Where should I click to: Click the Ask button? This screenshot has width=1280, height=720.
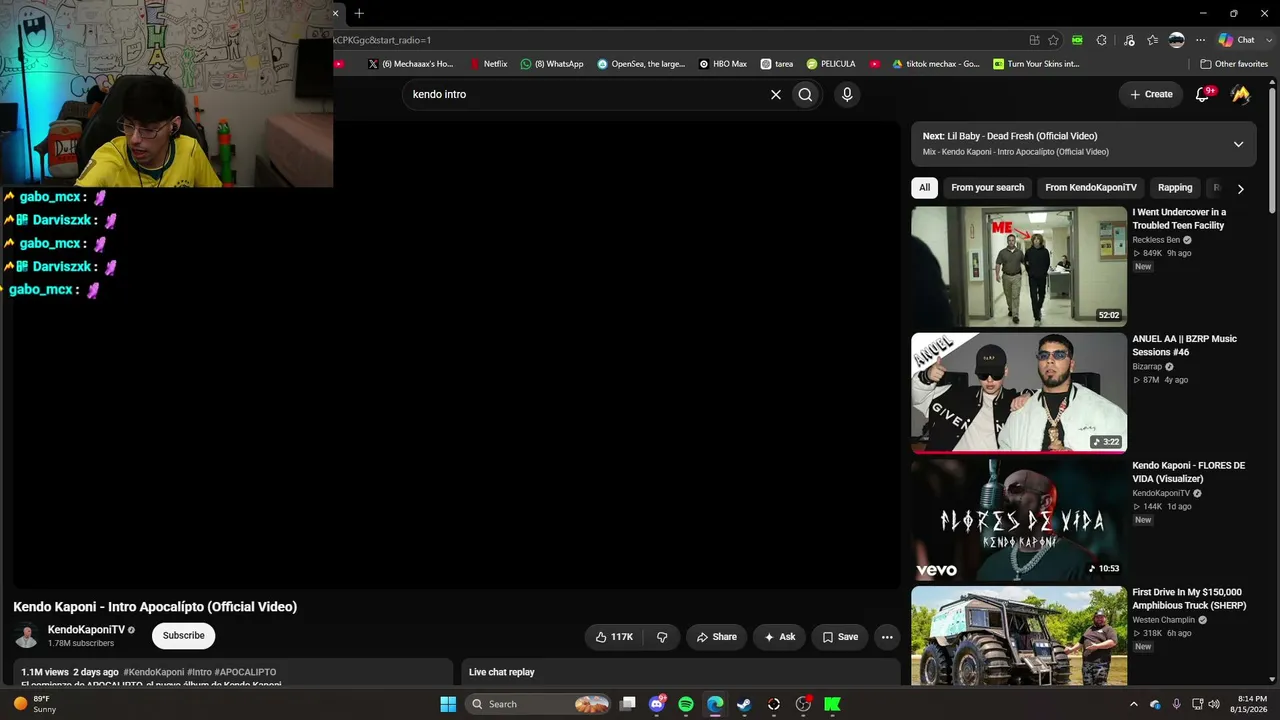pyautogui.click(x=779, y=637)
